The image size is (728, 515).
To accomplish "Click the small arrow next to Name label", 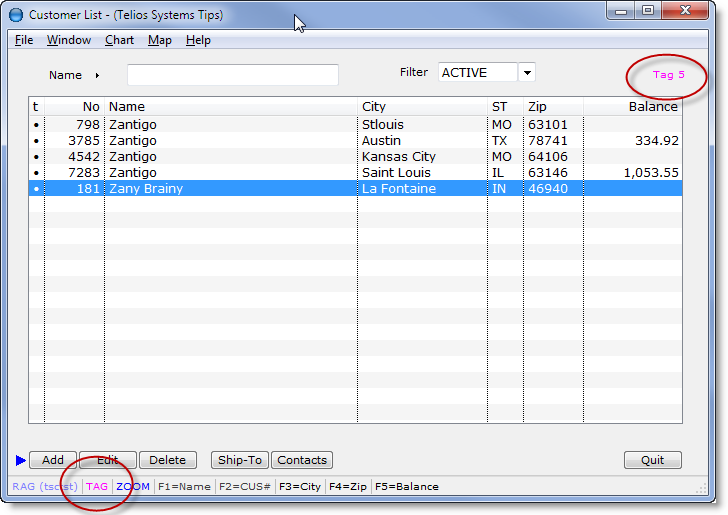I will (x=97, y=75).
